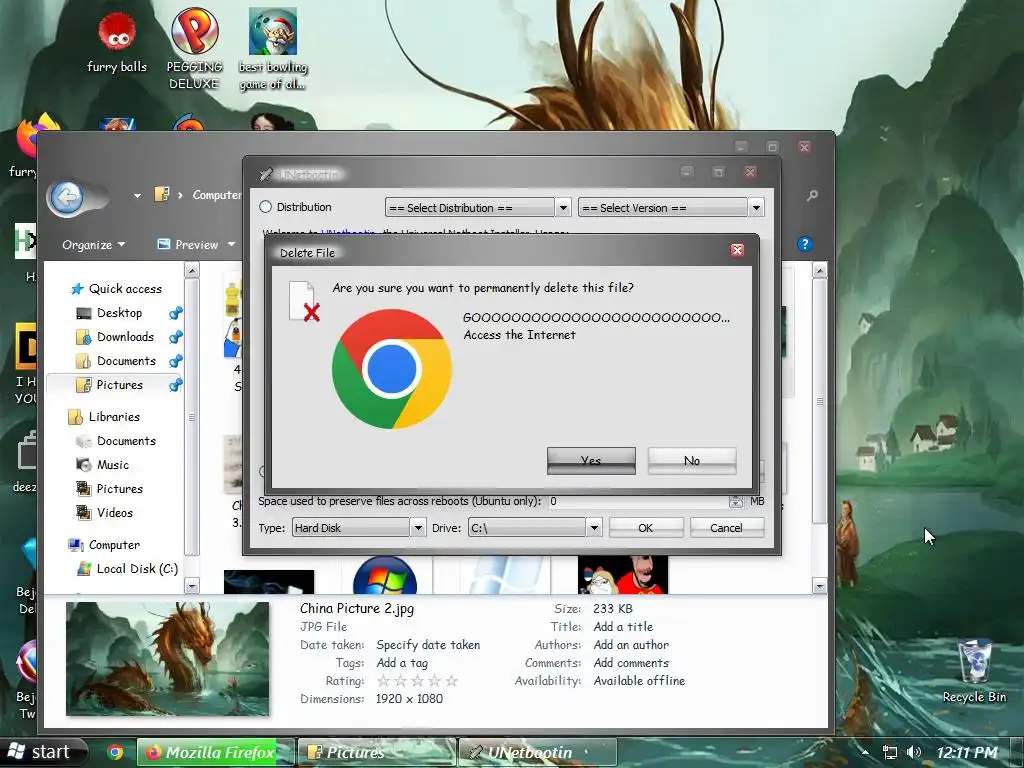Click the deleted file icon with red X
The height and width of the screenshot is (768, 1024).
304,301
